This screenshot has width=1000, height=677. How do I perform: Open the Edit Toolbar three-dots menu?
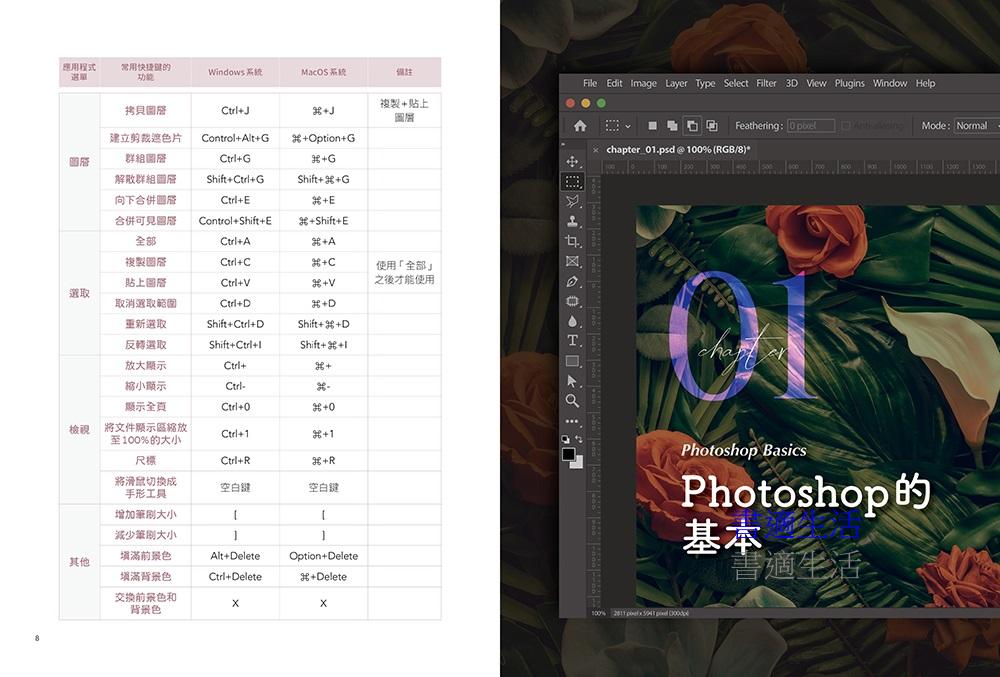point(572,421)
